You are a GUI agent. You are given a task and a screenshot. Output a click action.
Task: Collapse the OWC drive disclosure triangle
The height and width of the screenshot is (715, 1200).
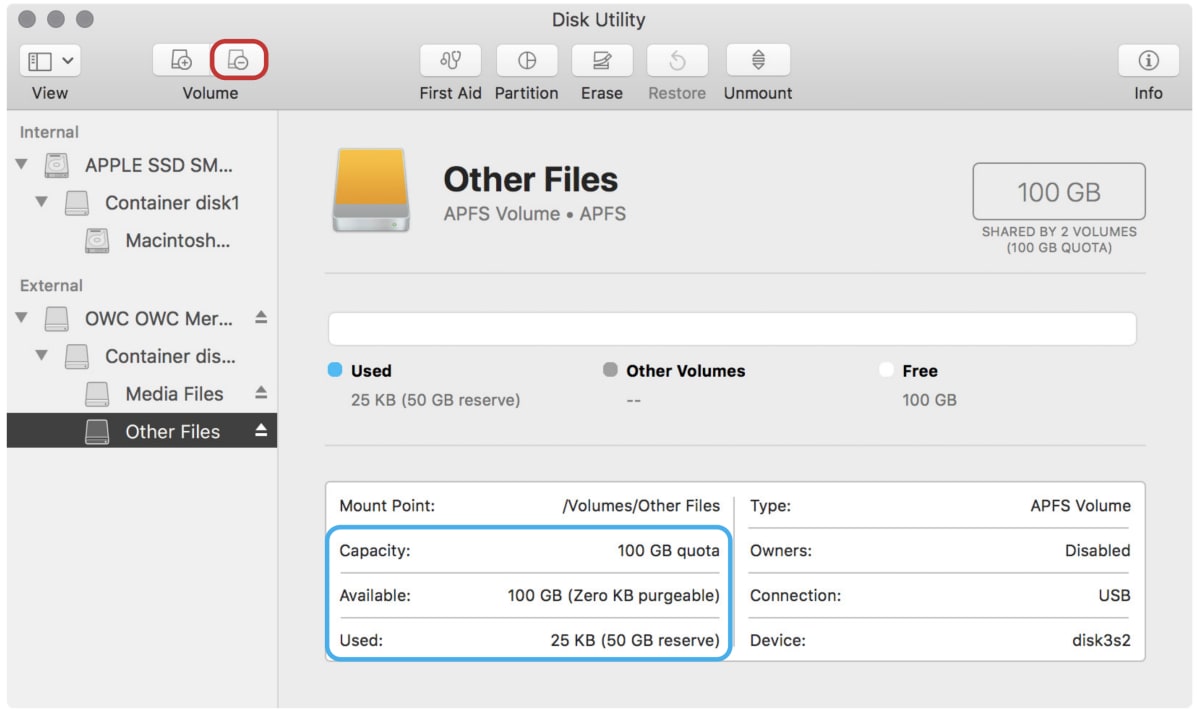pyautogui.click(x=21, y=318)
